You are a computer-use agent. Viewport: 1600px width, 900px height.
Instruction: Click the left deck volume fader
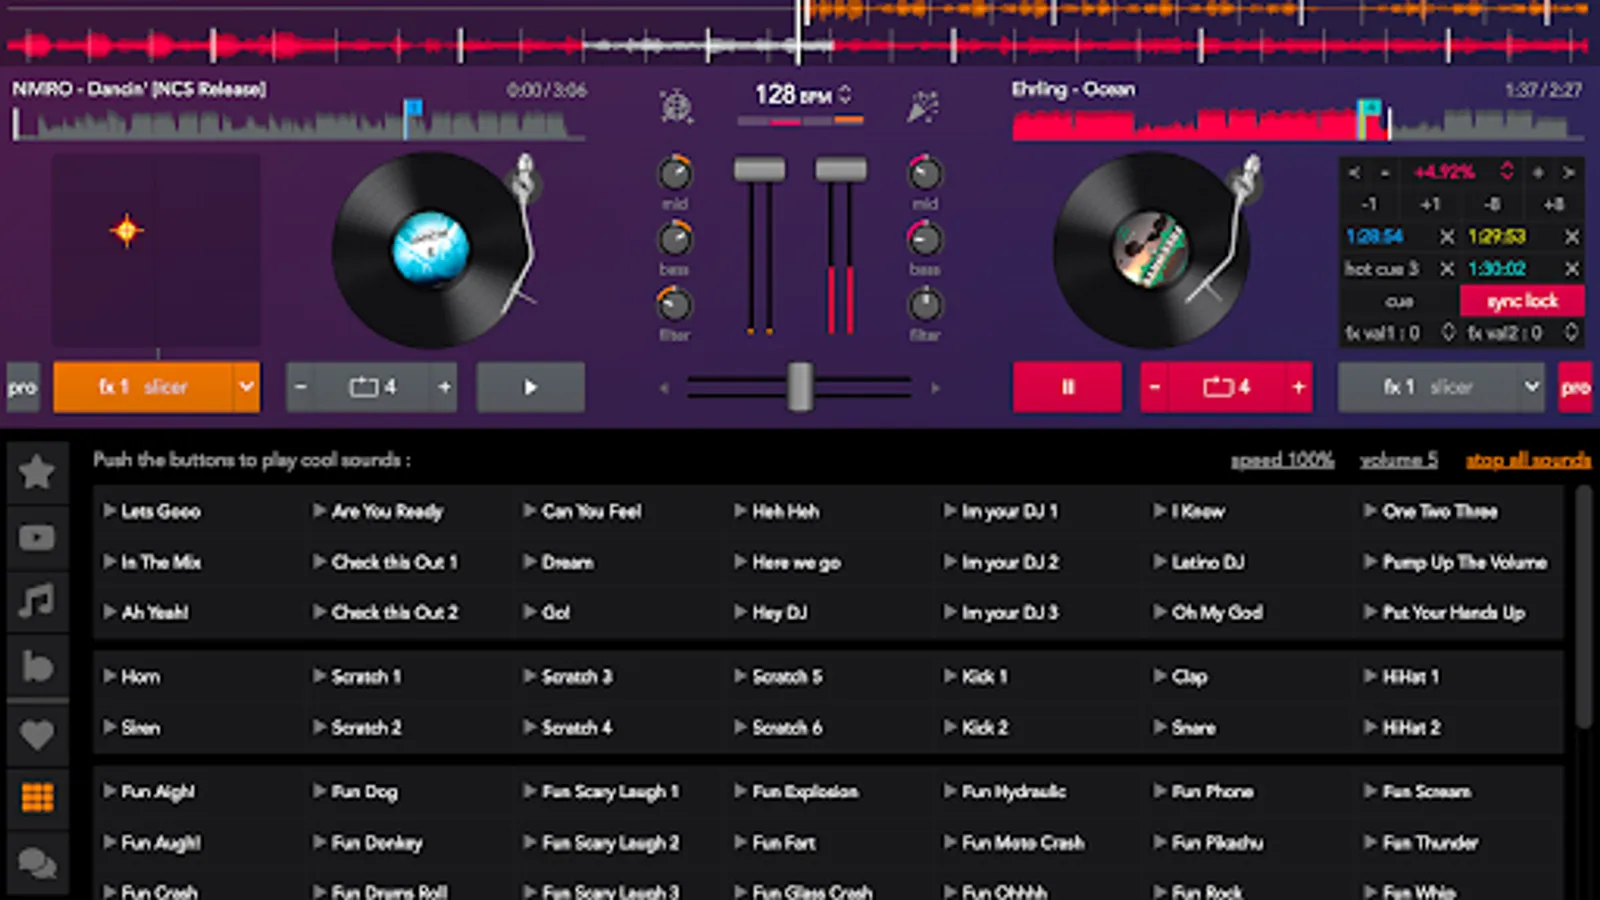coord(760,169)
